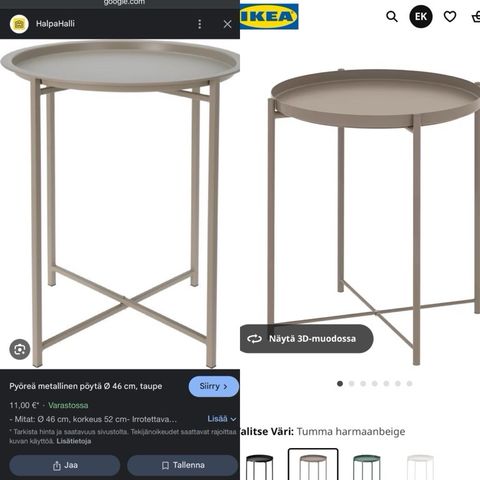Open the Lisätietoja link
Image resolution: width=480 pixels, height=480 pixels.
(x=74, y=441)
